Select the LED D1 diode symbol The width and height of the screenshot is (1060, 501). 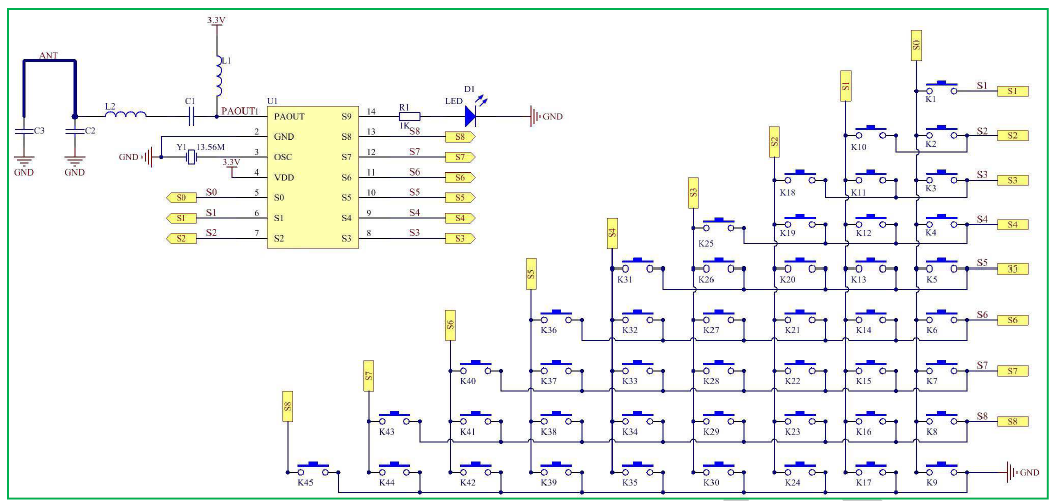point(467,116)
